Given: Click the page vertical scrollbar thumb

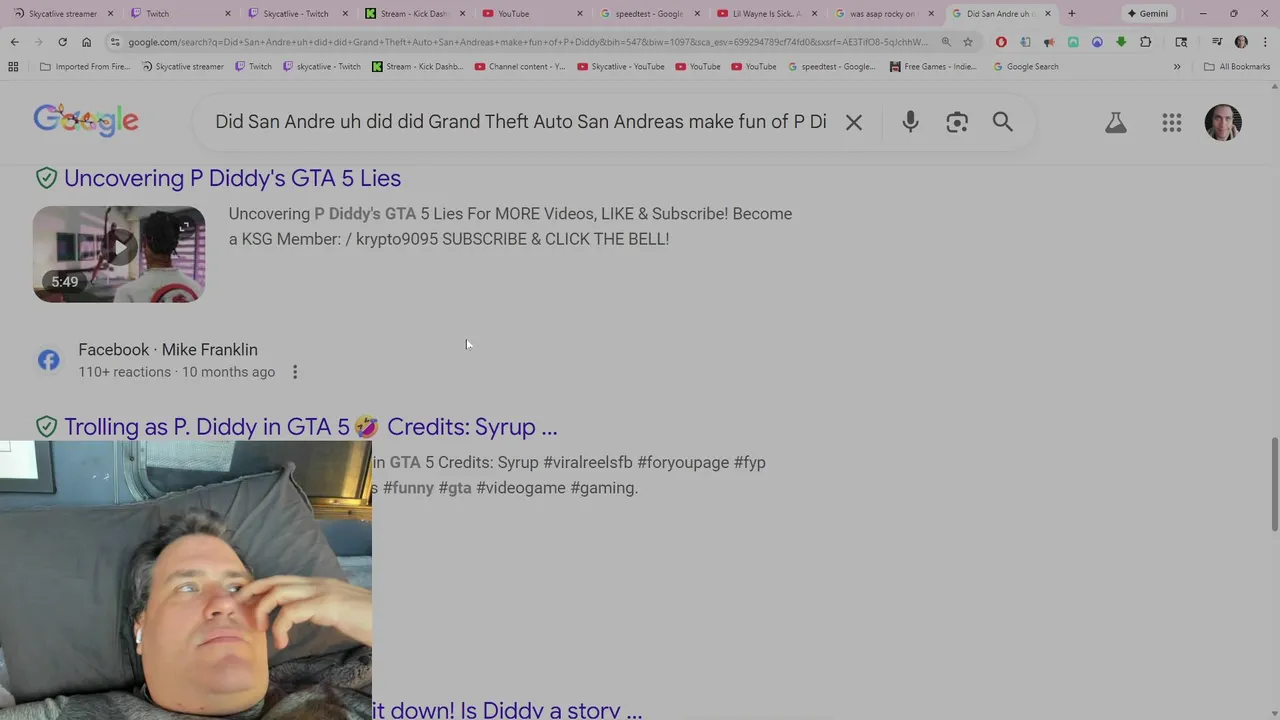Looking at the screenshot, I should (x=1274, y=484).
